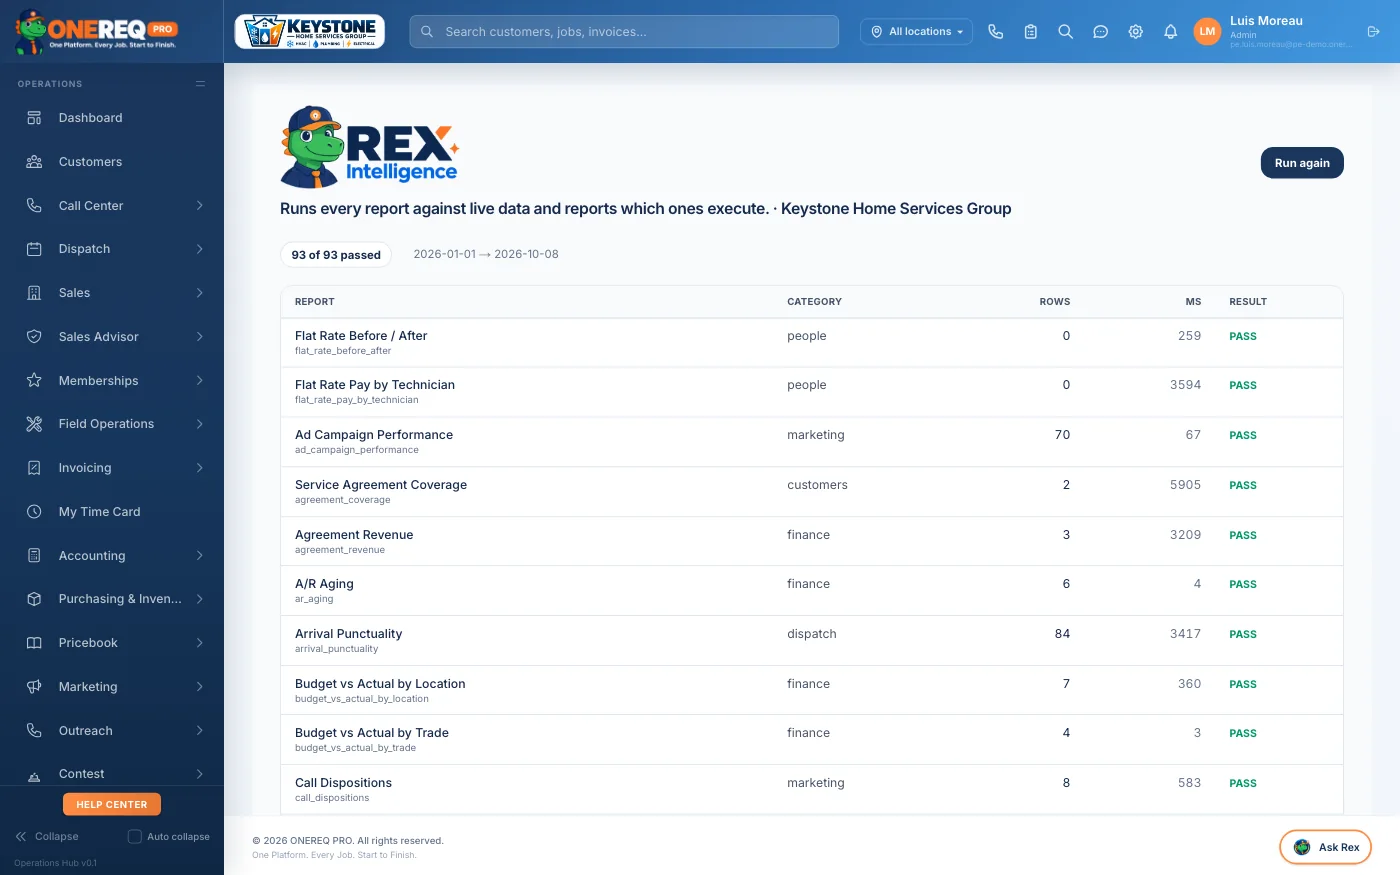This screenshot has width=1400, height=875.
Task: Click the '93 of 93 passed' badge
Action: pos(336,255)
